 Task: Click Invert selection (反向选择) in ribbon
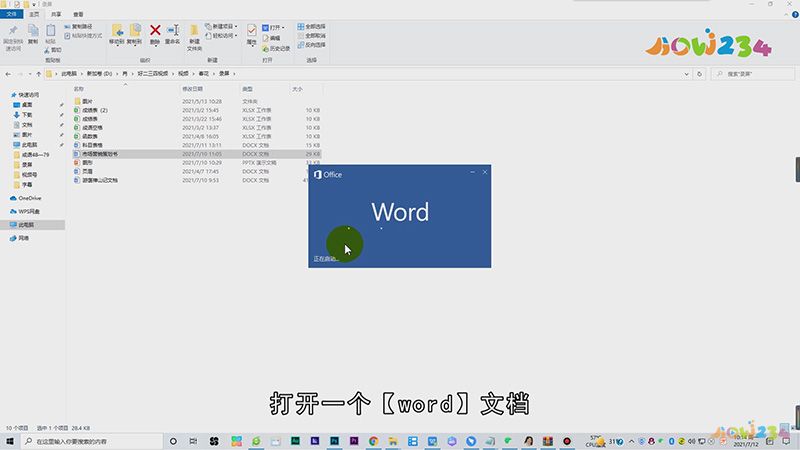pyautogui.click(x=311, y=45)
